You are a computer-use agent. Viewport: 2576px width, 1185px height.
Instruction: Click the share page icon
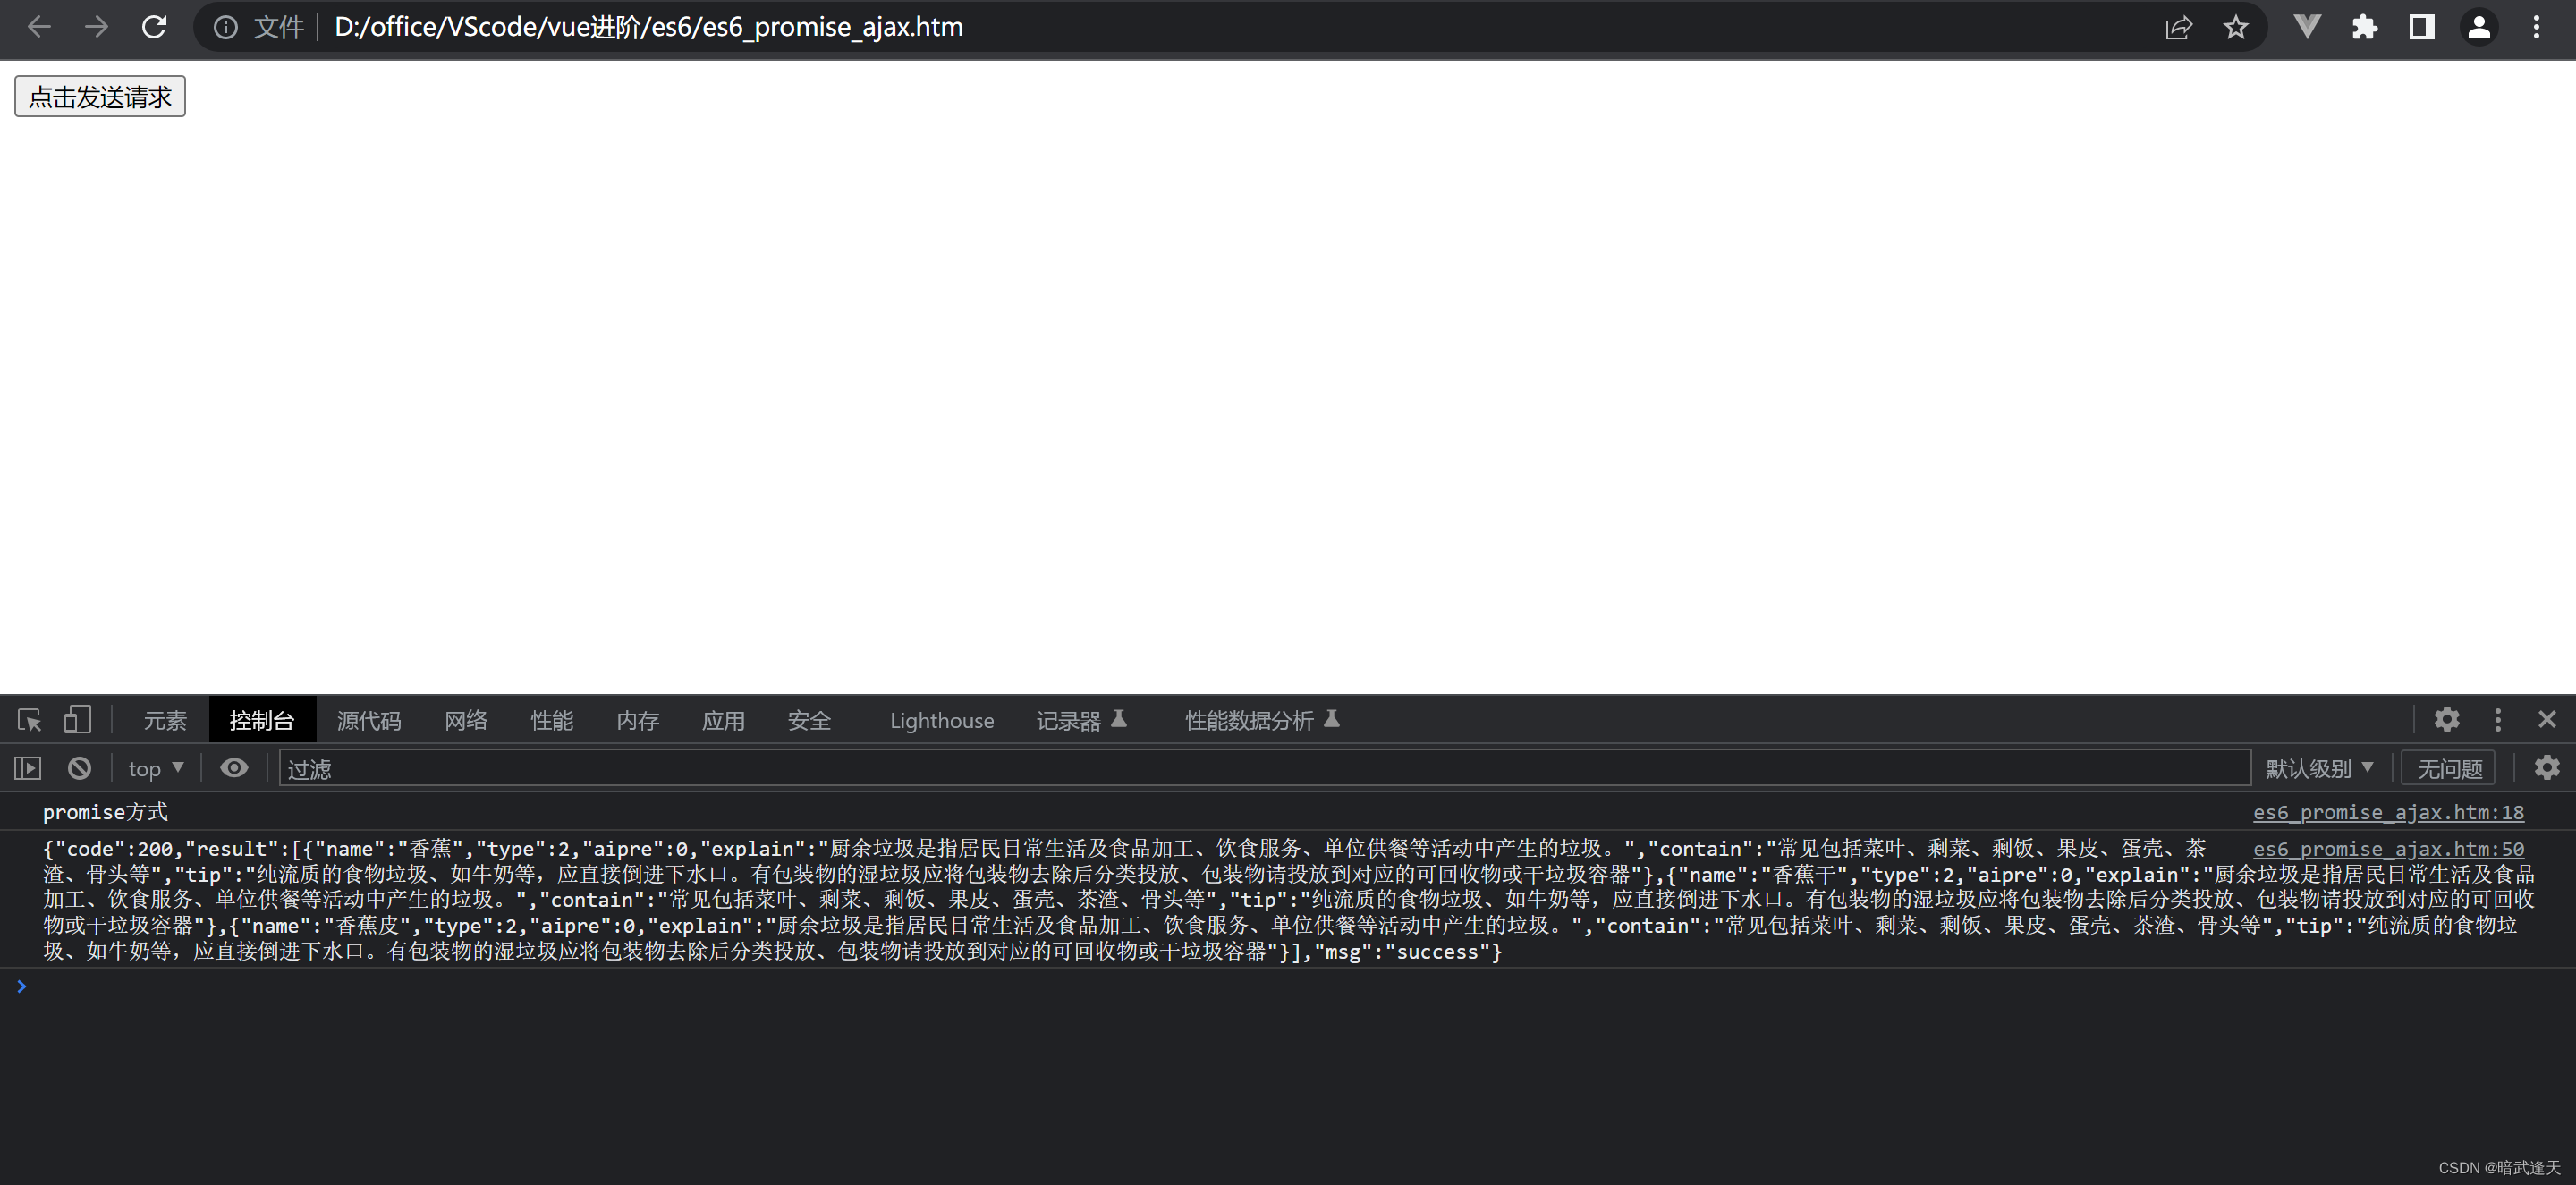(2178, 27)
